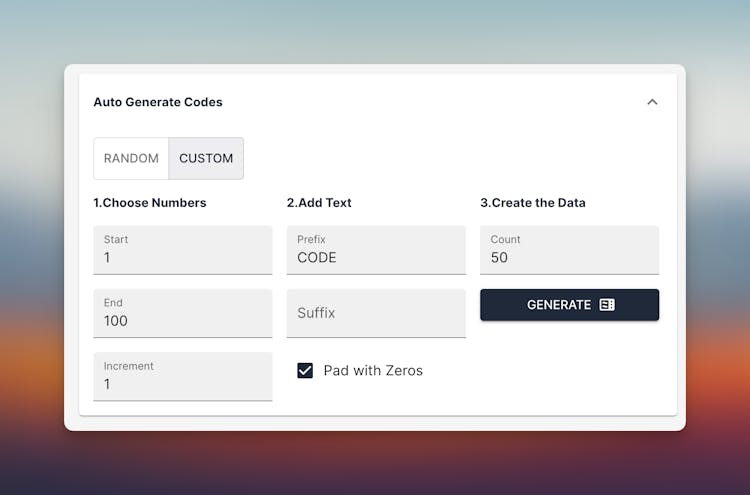This screenshot has width=750, height=495.
Task: Select the CUSTOM tab
Action: (206, 158)
